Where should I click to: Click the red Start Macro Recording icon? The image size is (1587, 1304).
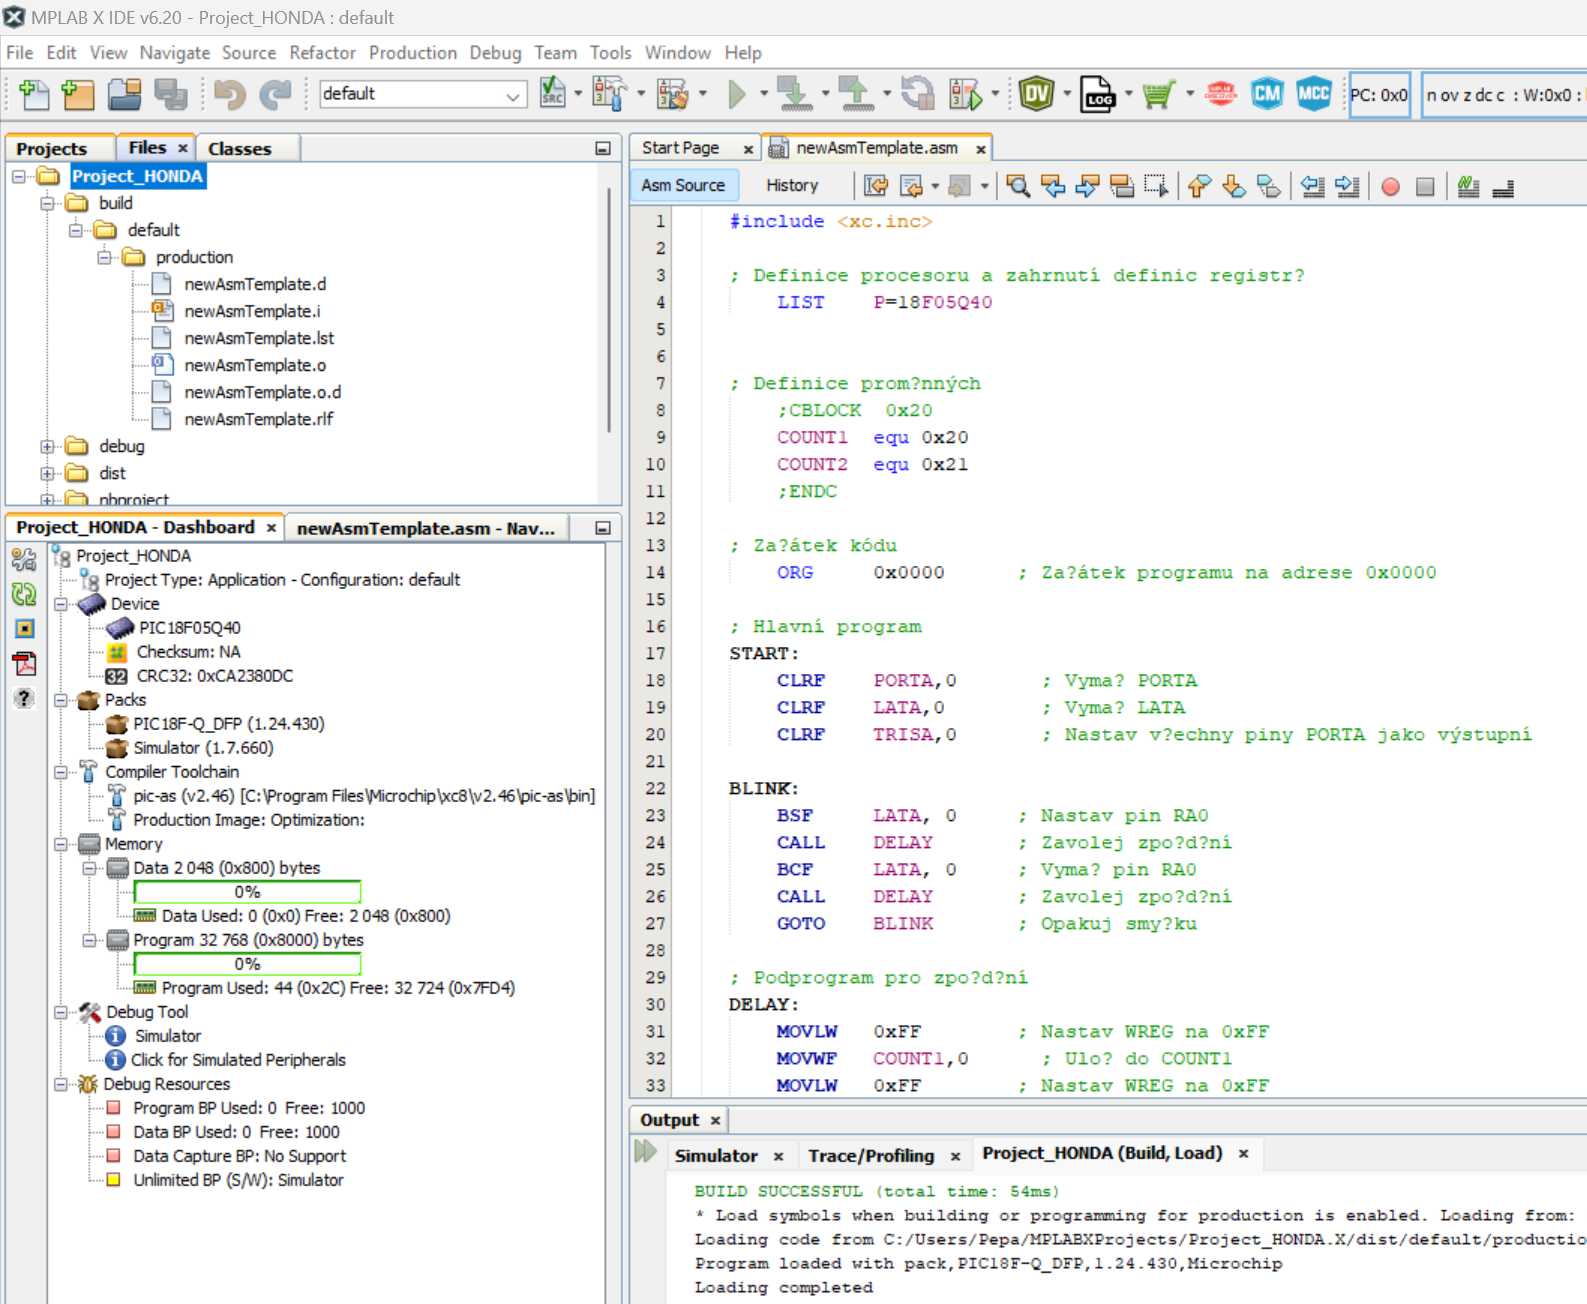[1390, 187]
